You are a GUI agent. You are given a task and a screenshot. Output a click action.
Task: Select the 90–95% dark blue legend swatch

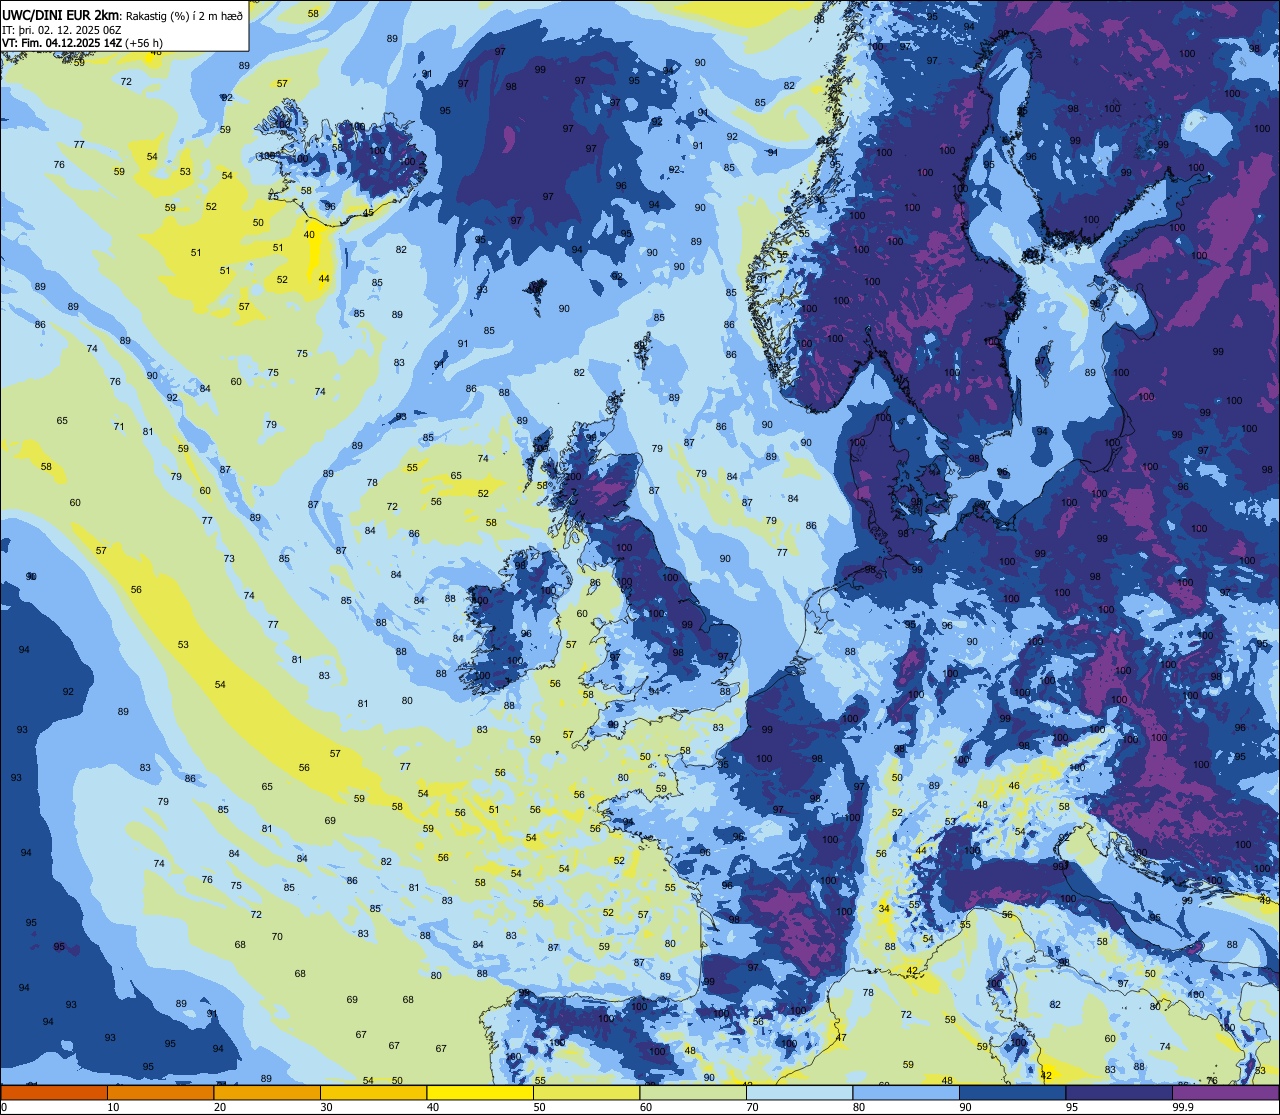point(1012,1092)
